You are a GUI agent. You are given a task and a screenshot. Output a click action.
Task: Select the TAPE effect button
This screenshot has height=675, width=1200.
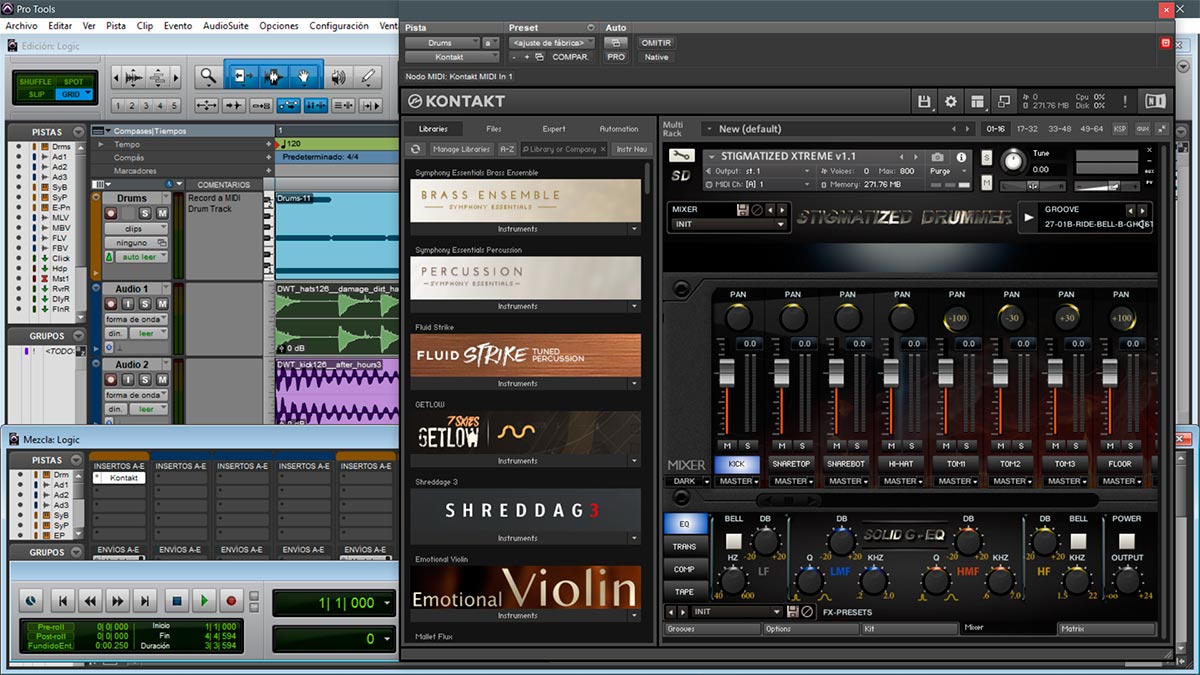[x=685, y=591]
